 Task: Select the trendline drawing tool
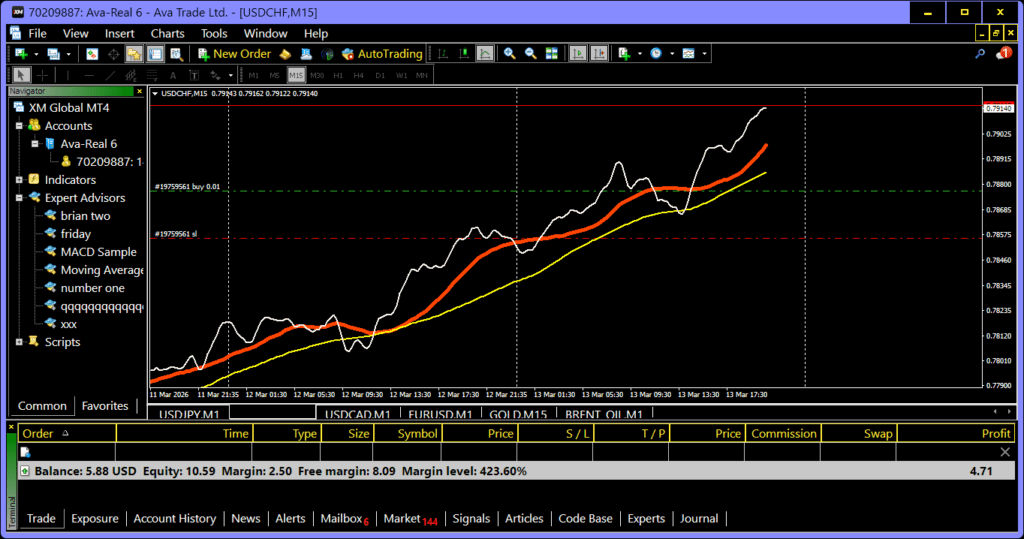tap(110, 75)
